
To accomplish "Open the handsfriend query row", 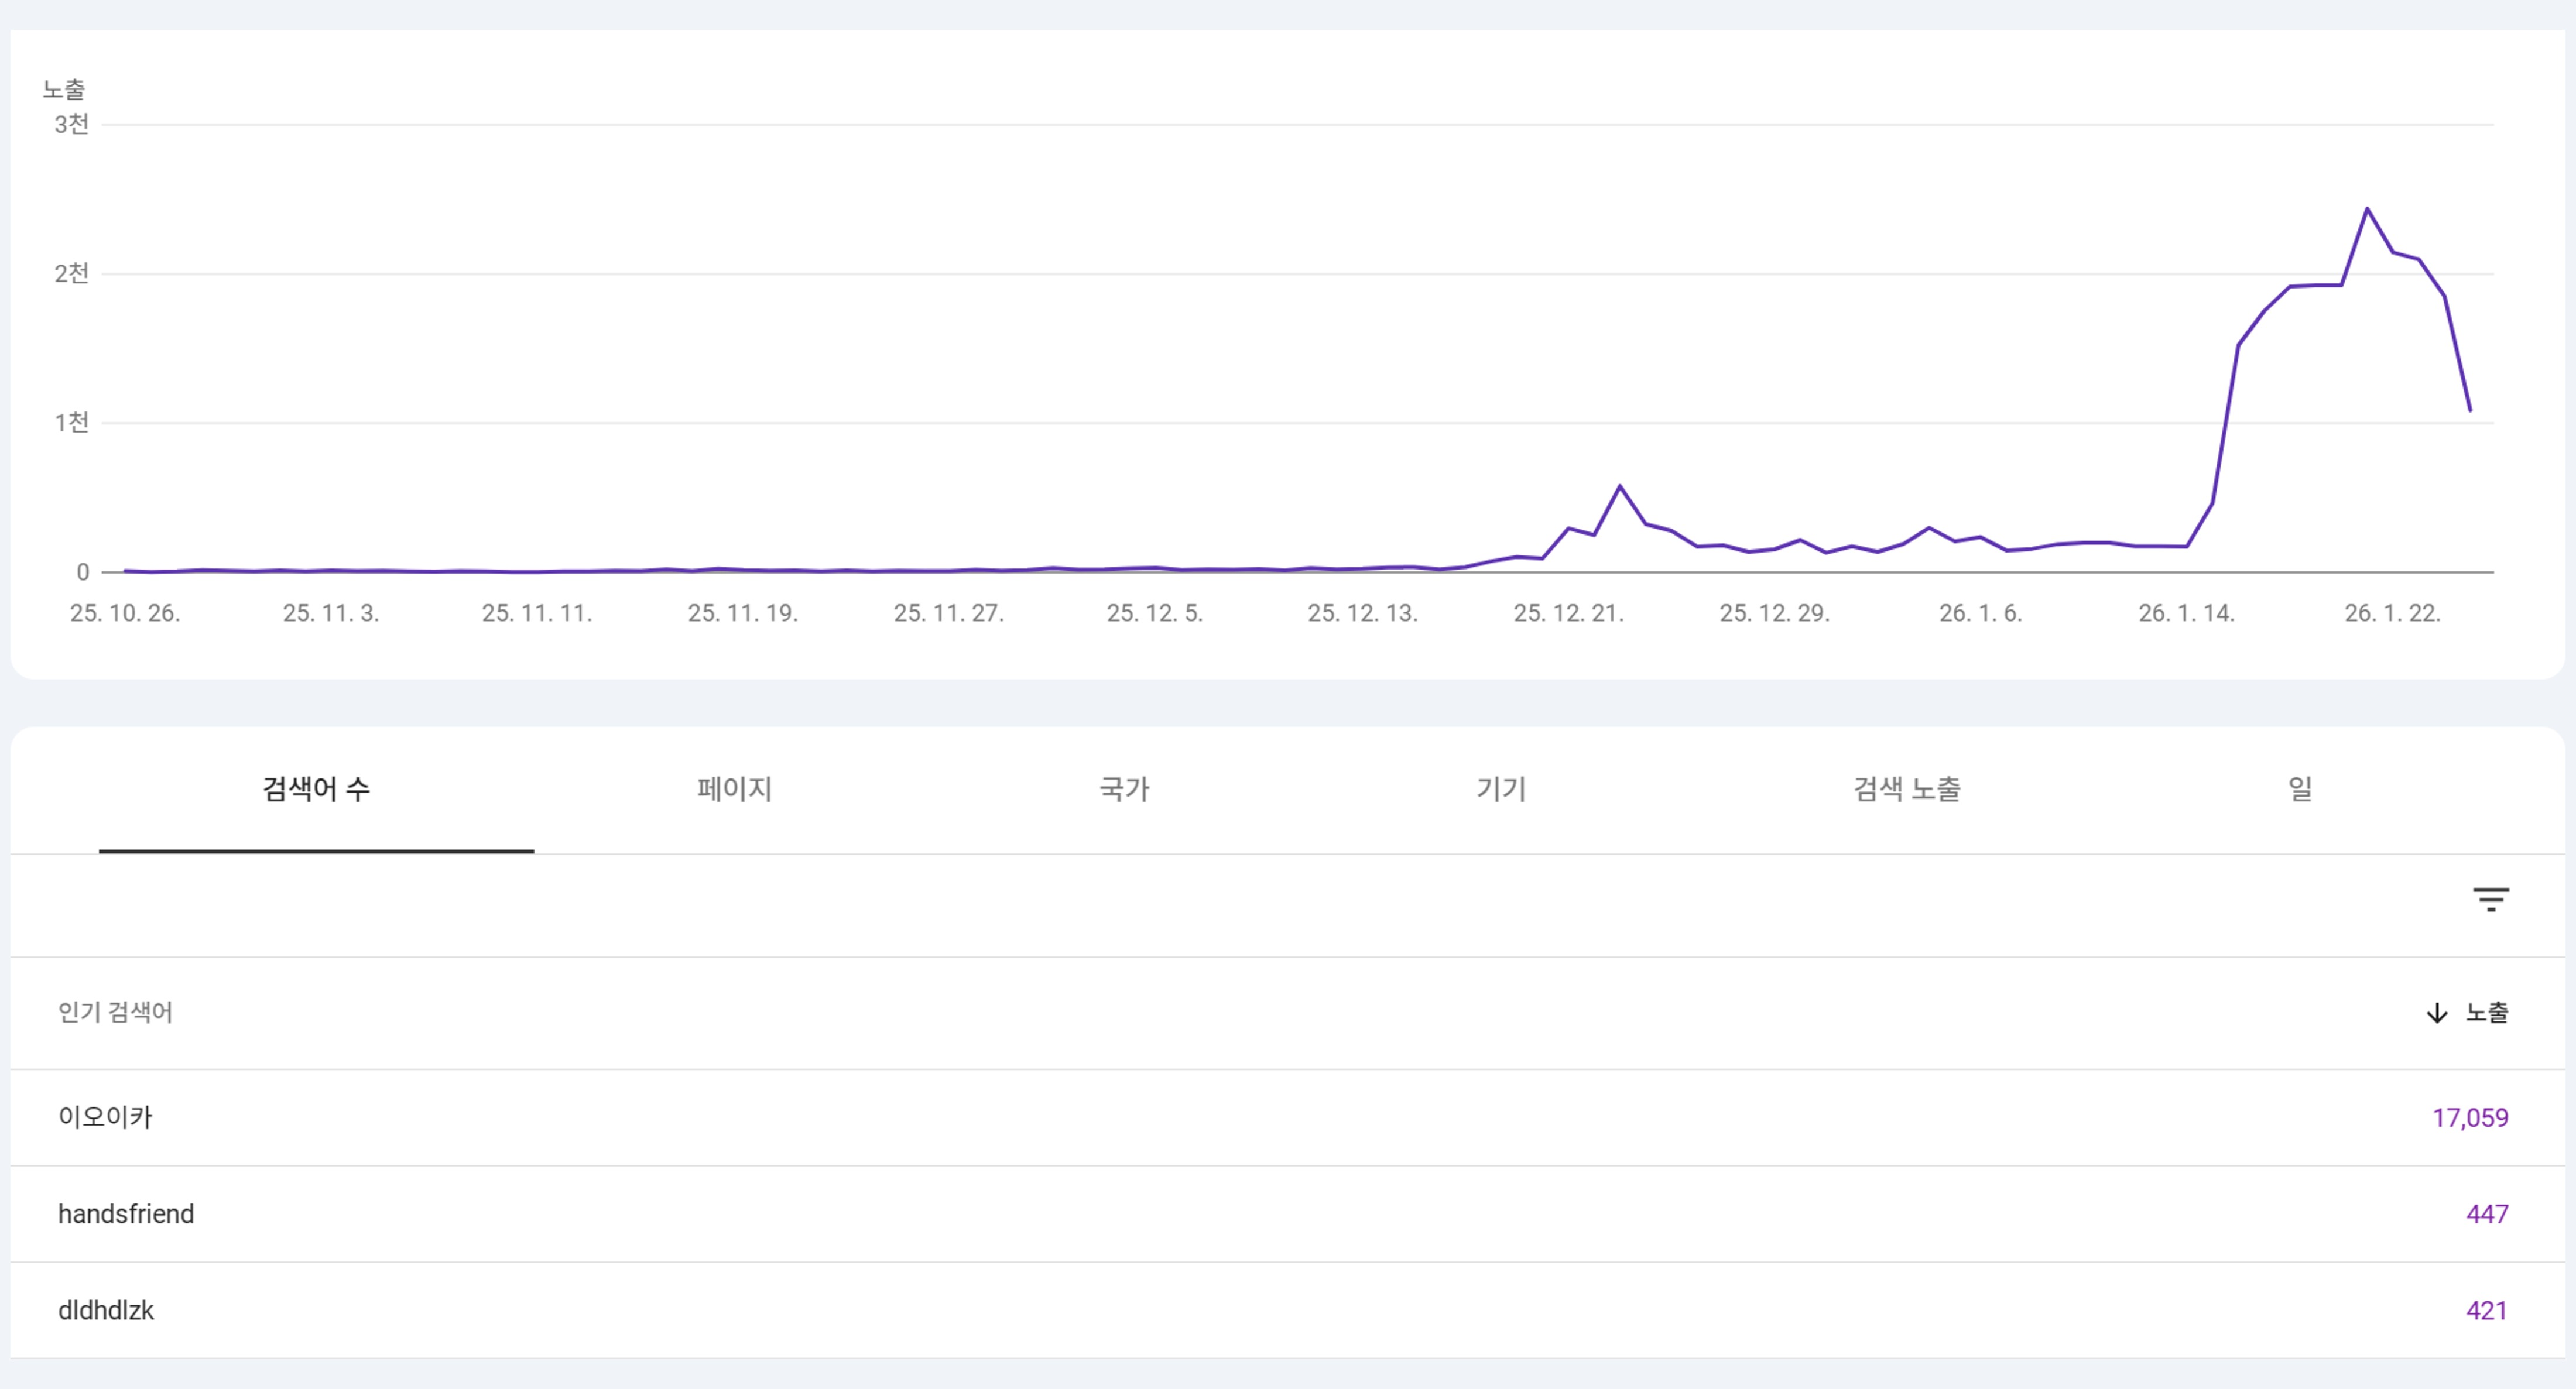I will 126,1214.
